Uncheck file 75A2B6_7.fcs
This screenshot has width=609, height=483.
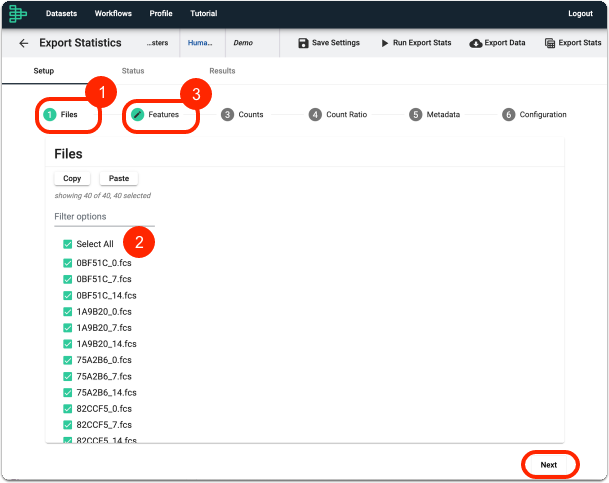tap(68, 377)
